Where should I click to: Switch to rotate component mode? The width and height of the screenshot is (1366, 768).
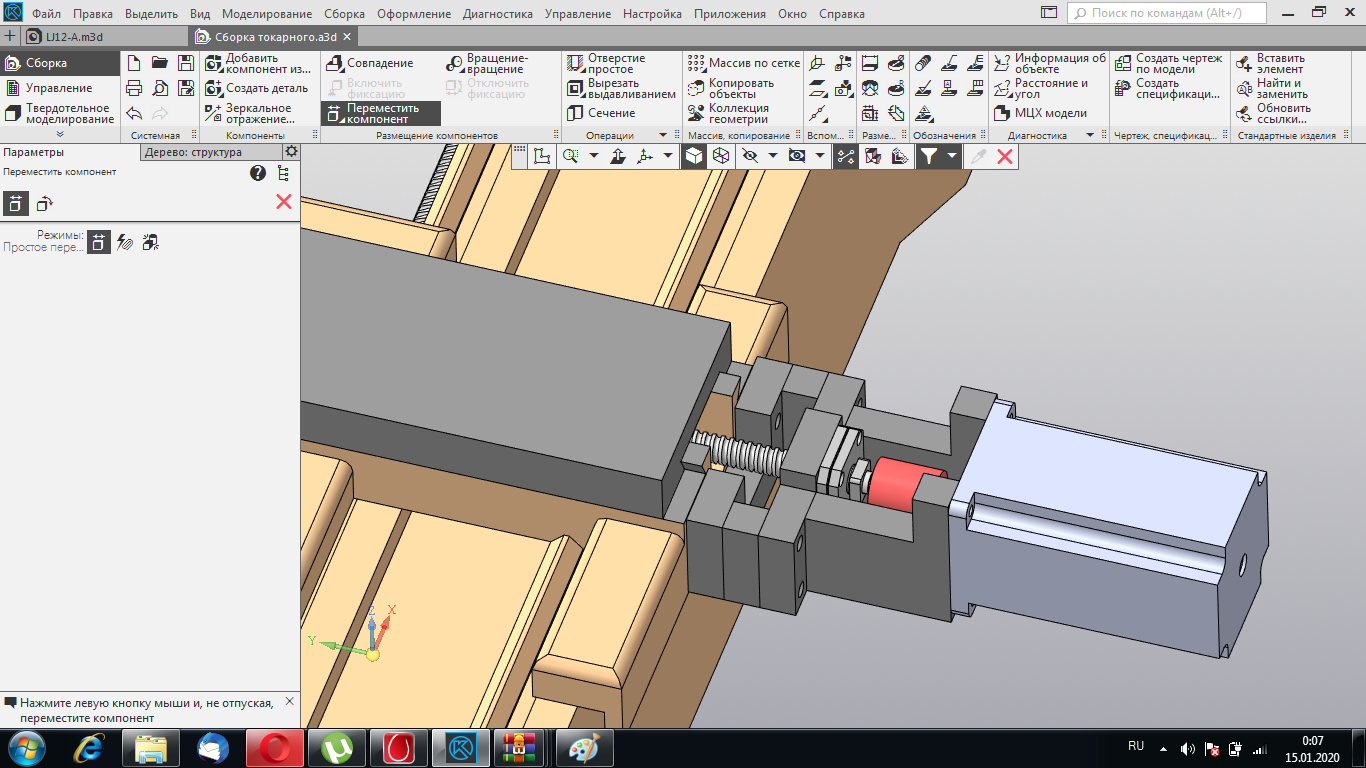pyautogui.click(x=44, y=203)
